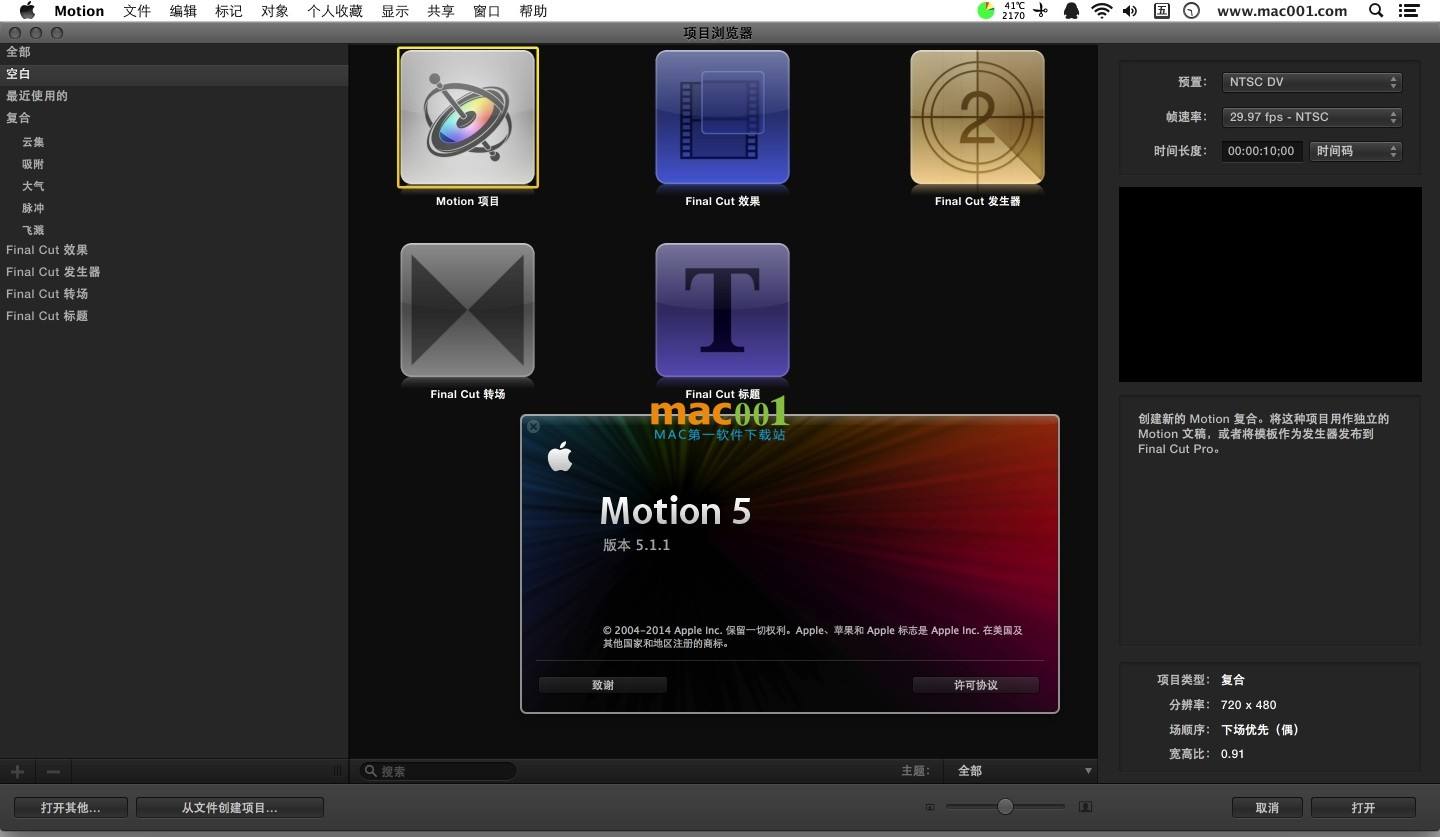Click the 打开其他... button
Image resolution: width=1440 pixels, height=837 pixels.
pyautogui.click(x=70, y=807)
